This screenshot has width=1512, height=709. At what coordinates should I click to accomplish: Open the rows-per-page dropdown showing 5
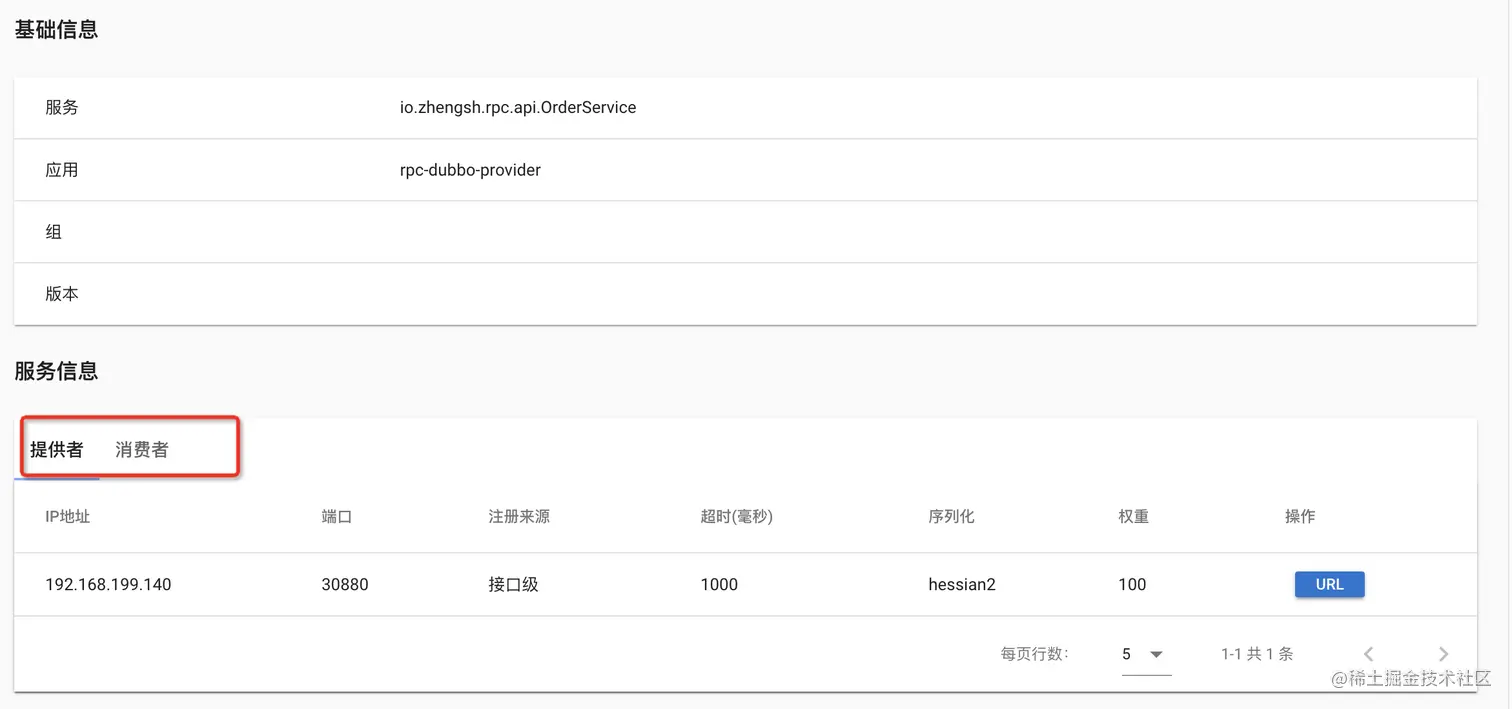tap(1145, 654)
